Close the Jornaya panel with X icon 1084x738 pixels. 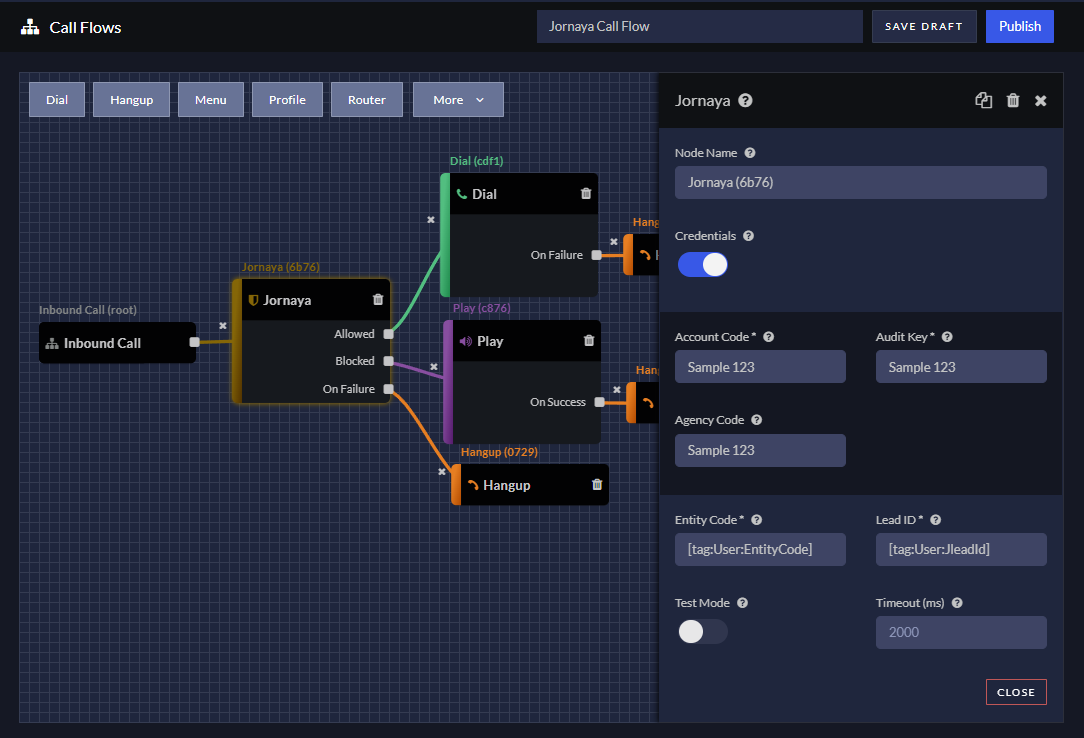coord(1040,101)
